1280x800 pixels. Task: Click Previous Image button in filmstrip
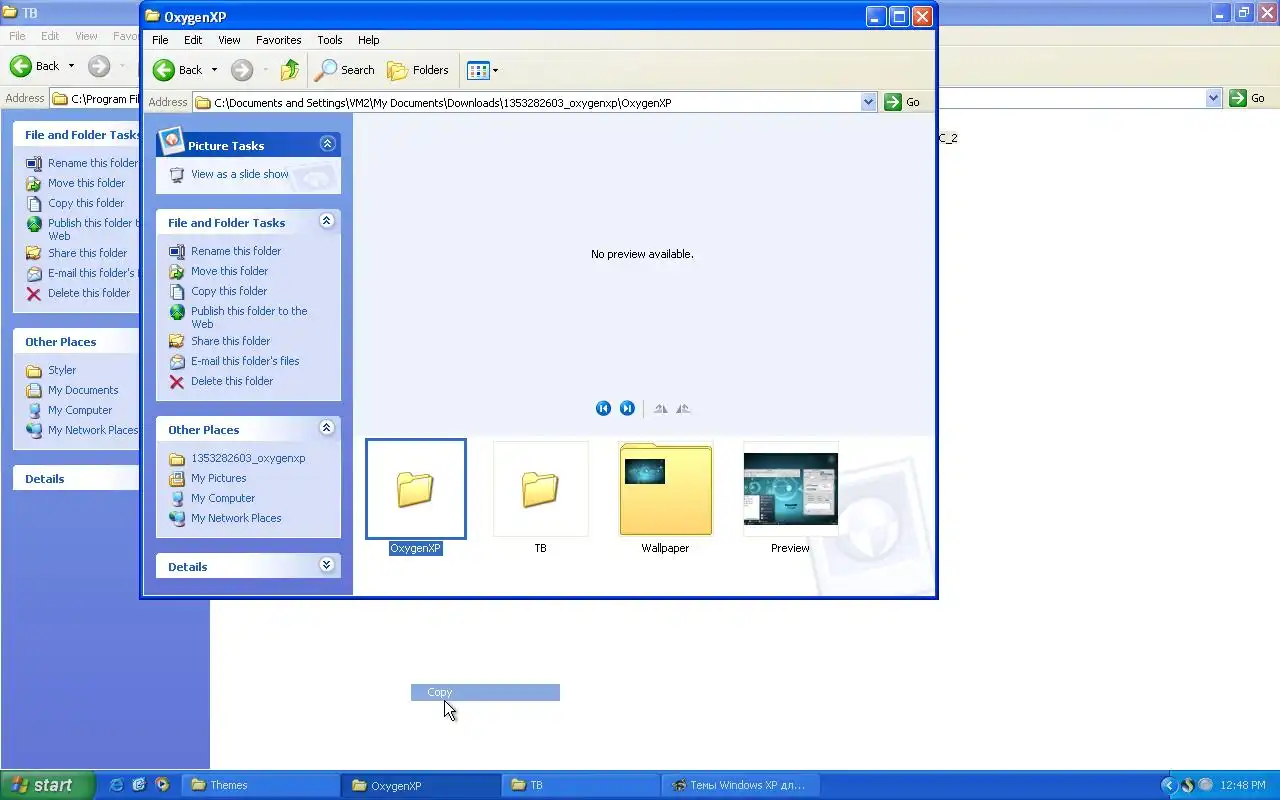tap(603, 408)
